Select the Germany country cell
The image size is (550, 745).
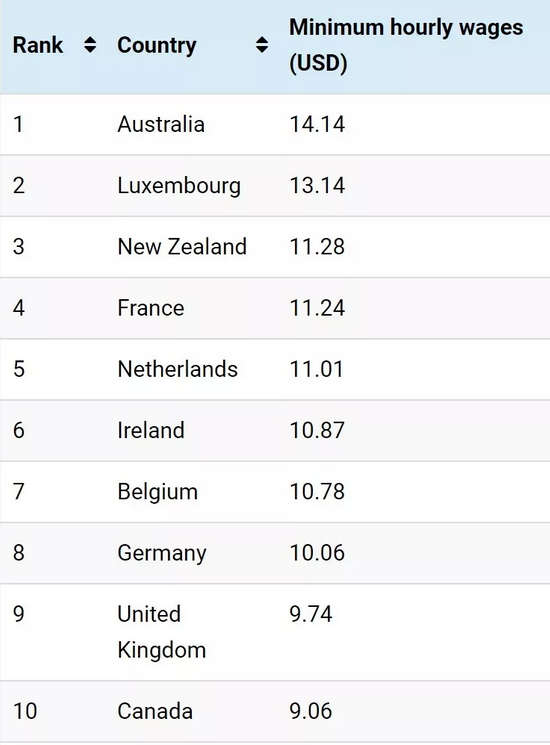pos(162,553)
